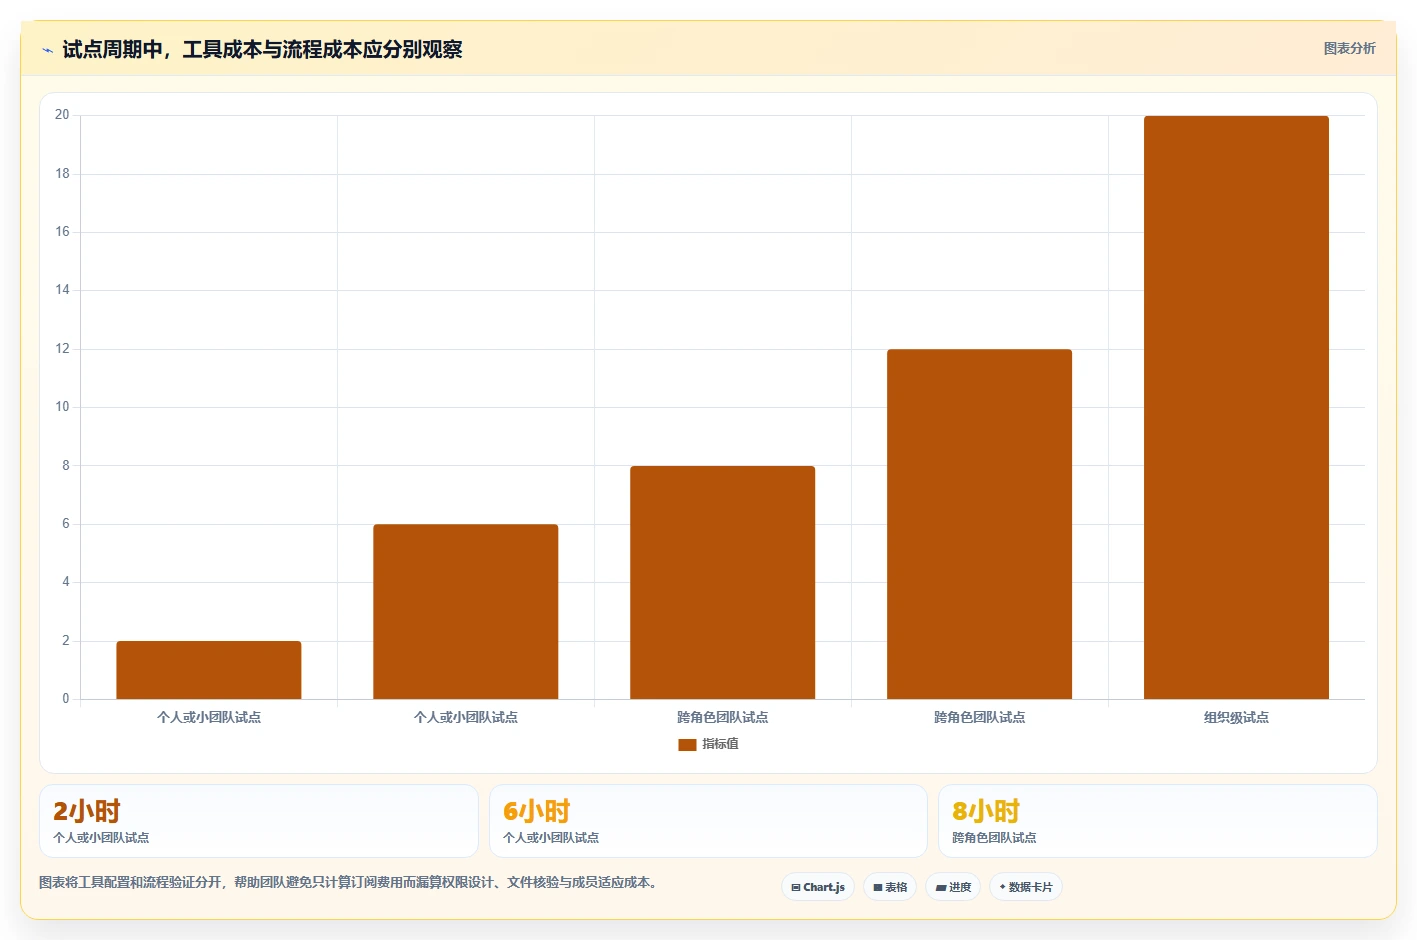Screen dimensions: 1417x940
Task: Click y-axis tick label 14
Action: point(62,290)
